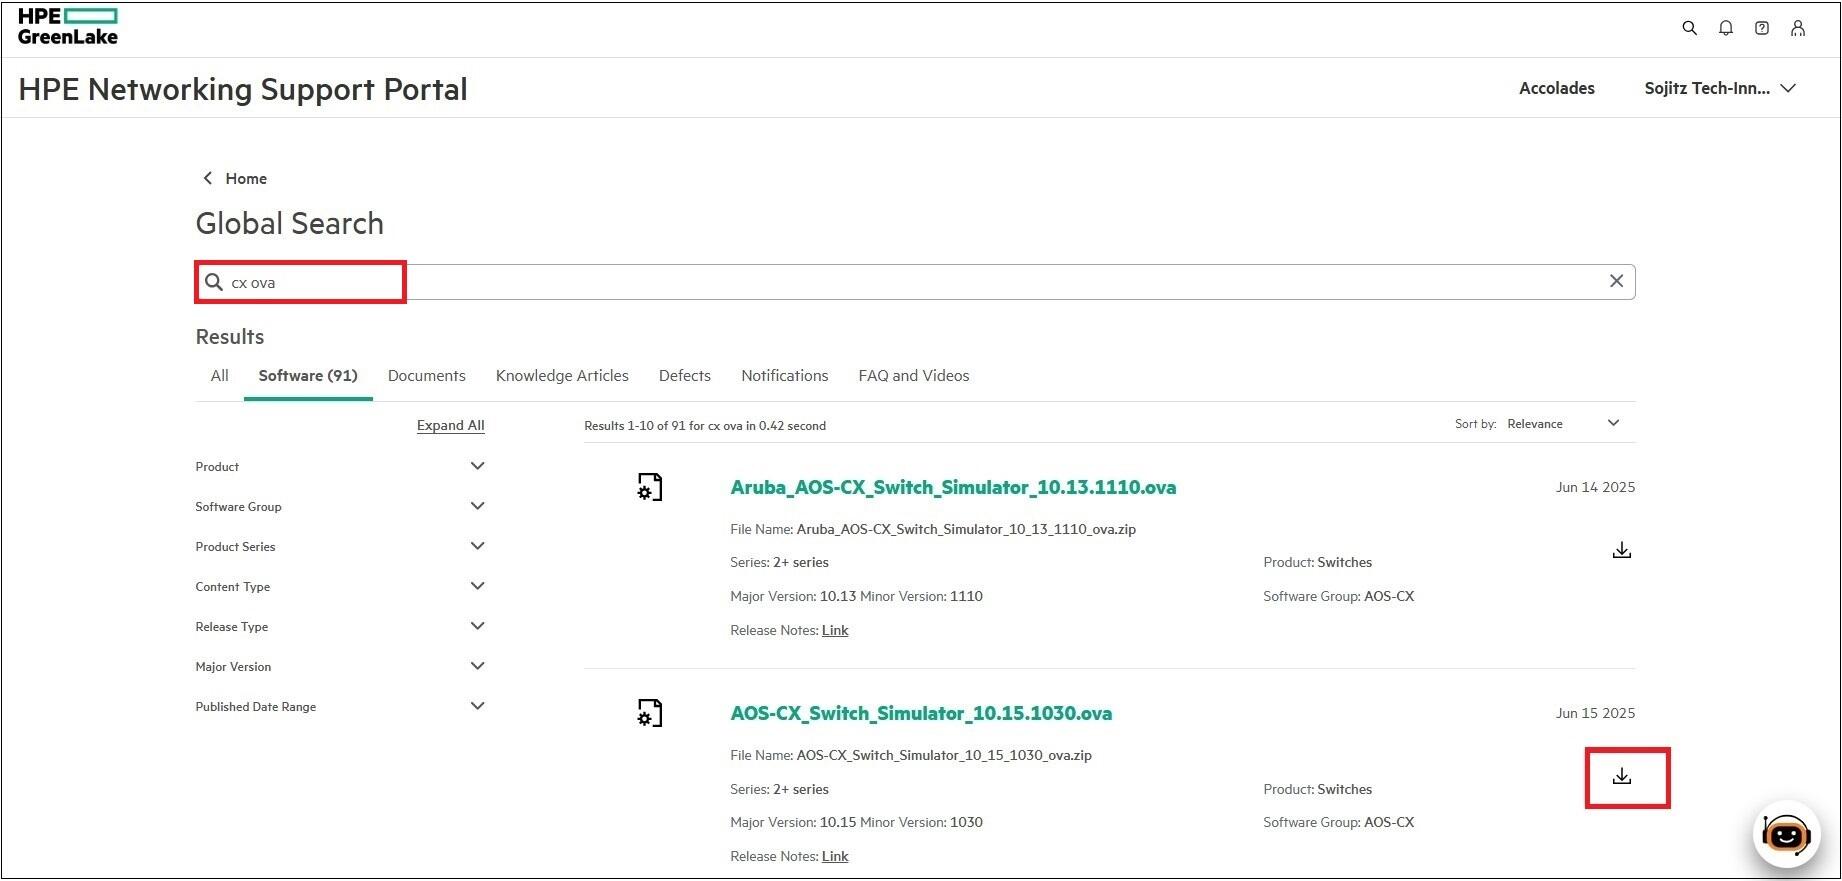Clear the search box with X icon
The width and height of the screenshot is (1842, 881).
click(x=1616, y=281)
